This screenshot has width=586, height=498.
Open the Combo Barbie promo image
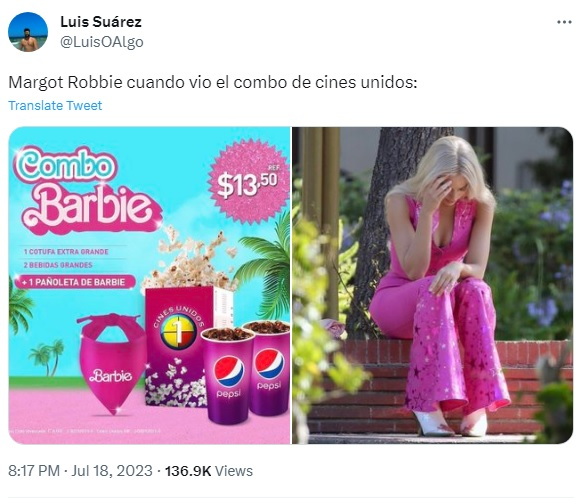point(149,285)
